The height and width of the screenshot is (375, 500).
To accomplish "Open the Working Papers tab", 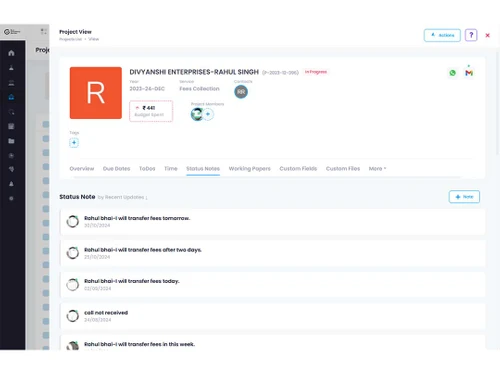I will (x=249, y=169).
